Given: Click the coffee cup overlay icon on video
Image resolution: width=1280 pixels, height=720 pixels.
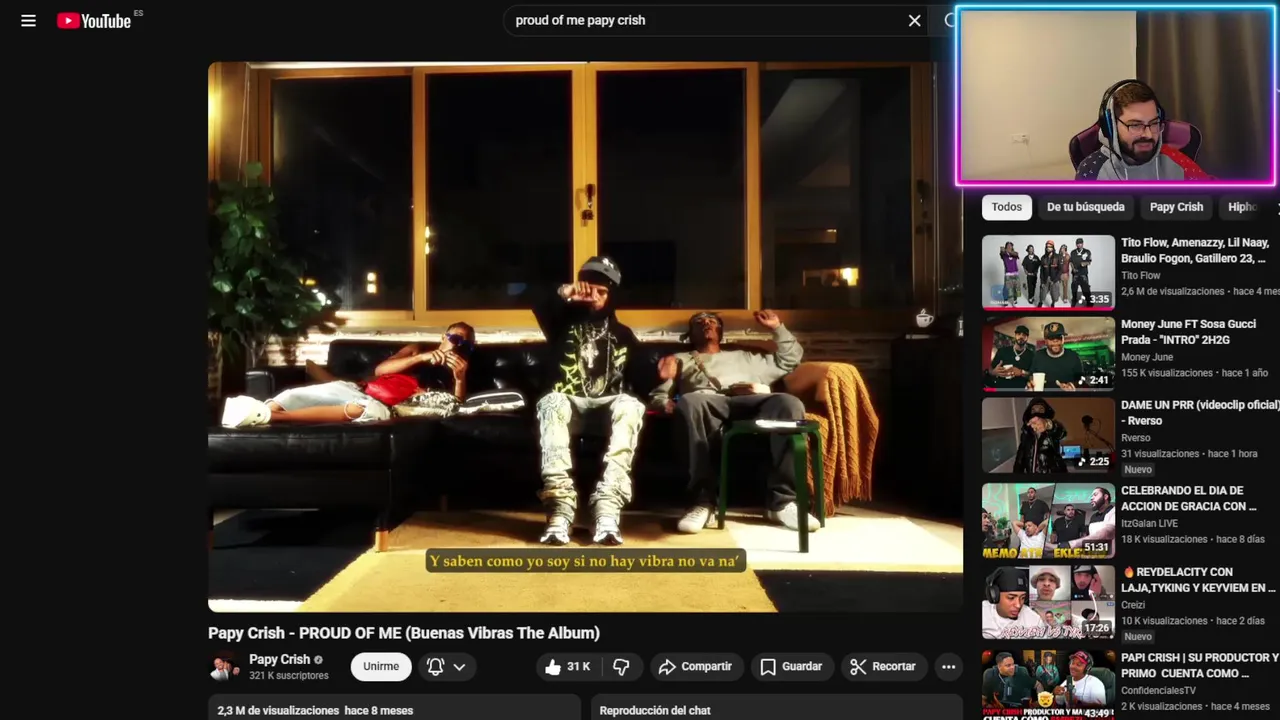Looking at the screenshot, I should (x=925, y=318).
